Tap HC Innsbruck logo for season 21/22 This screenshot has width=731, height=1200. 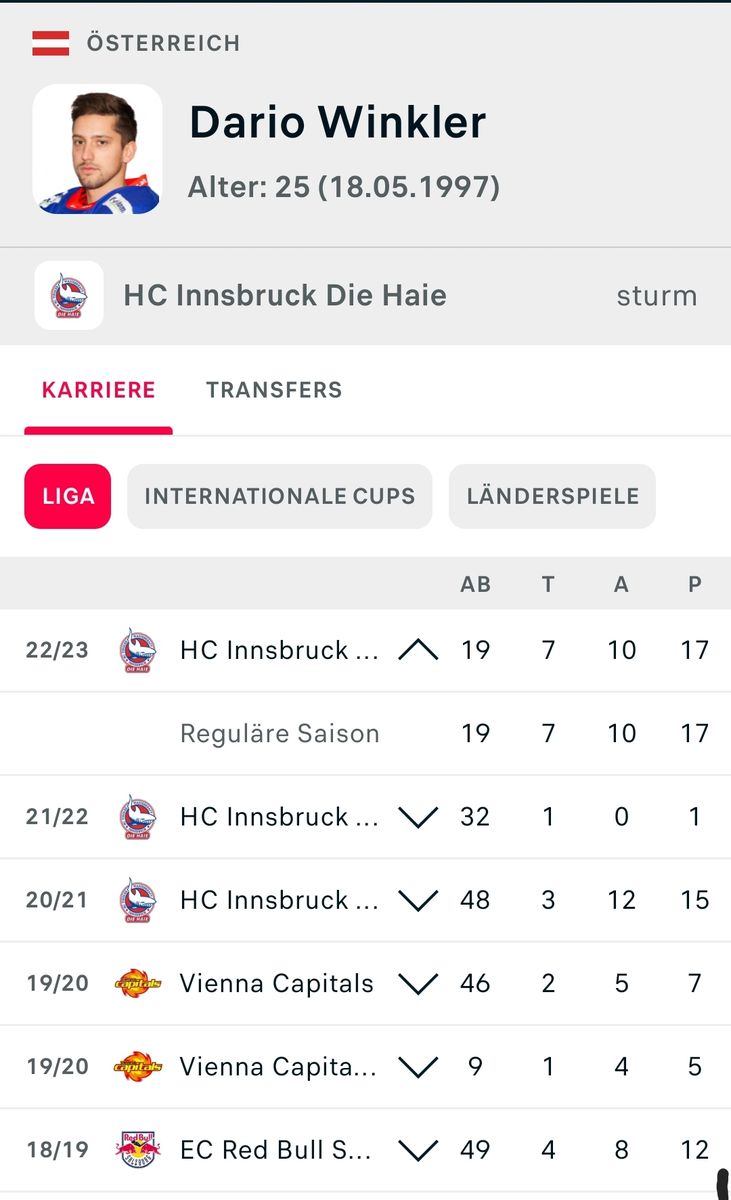point(138,817)
